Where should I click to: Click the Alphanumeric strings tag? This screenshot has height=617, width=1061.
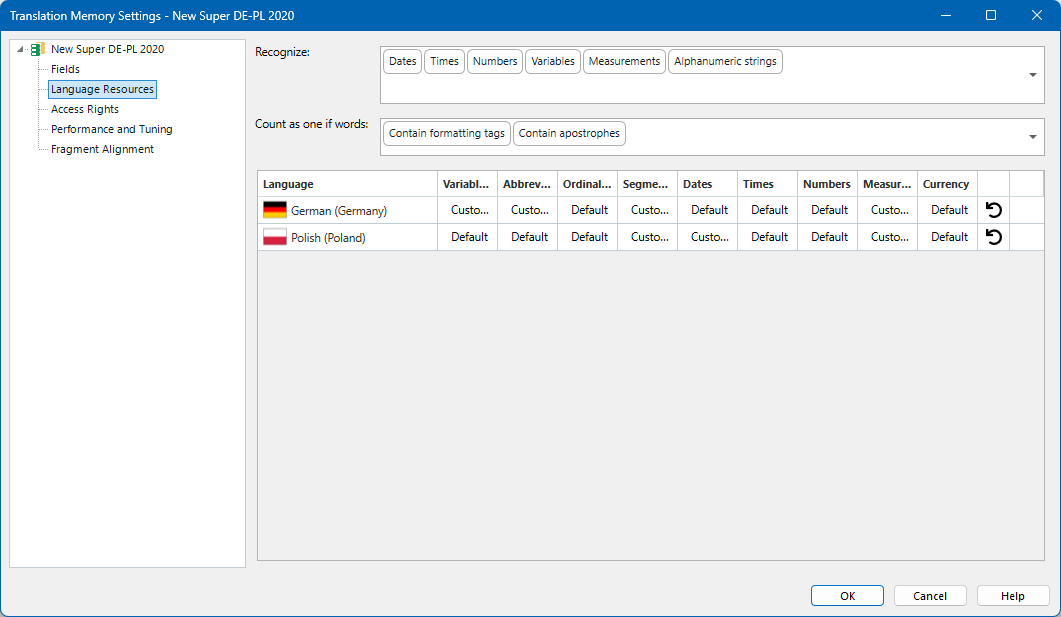725,62
